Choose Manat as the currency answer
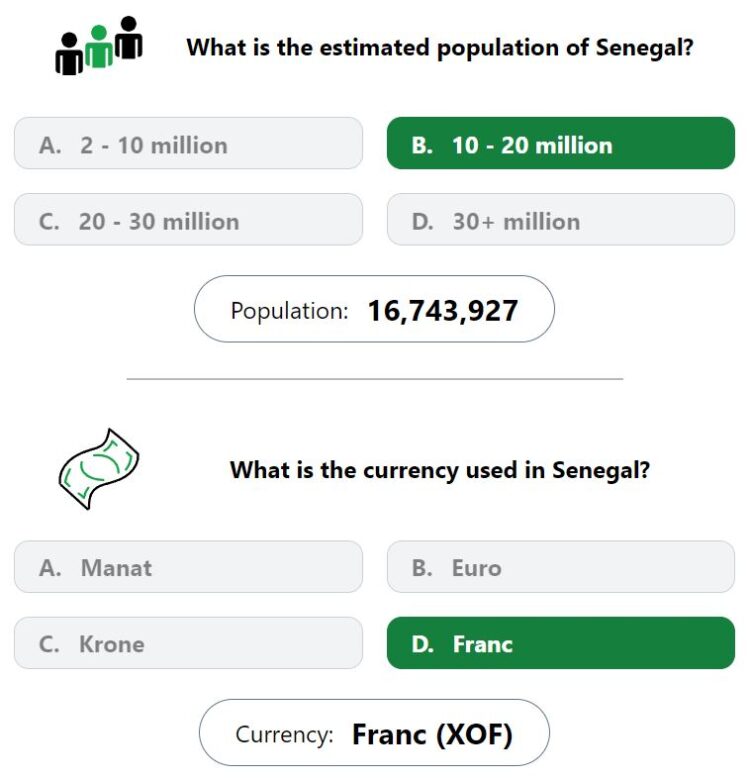 click(x=188, y=567)
